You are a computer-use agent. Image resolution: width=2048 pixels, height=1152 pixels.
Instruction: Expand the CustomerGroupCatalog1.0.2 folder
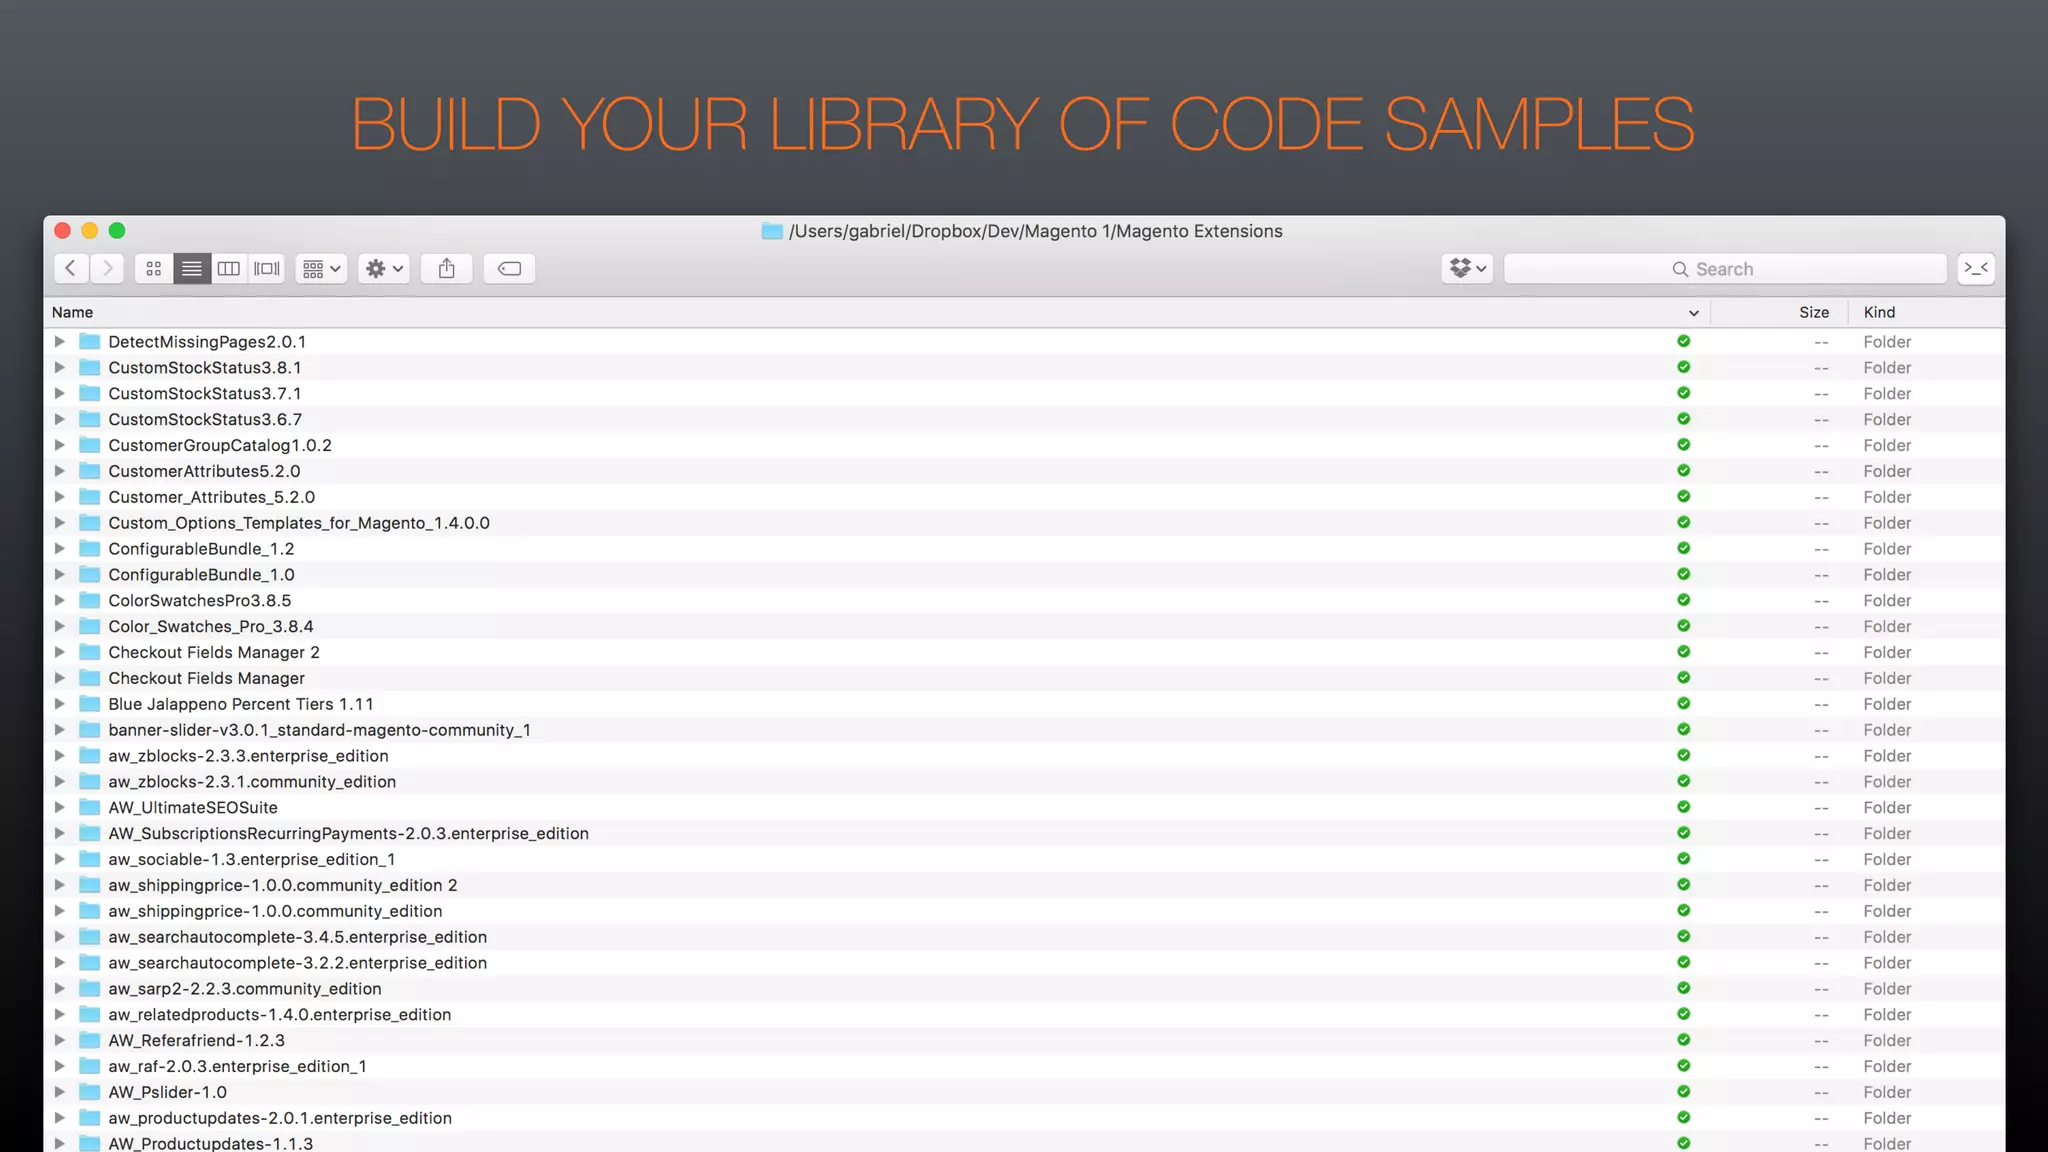click(x=59, y=445)
